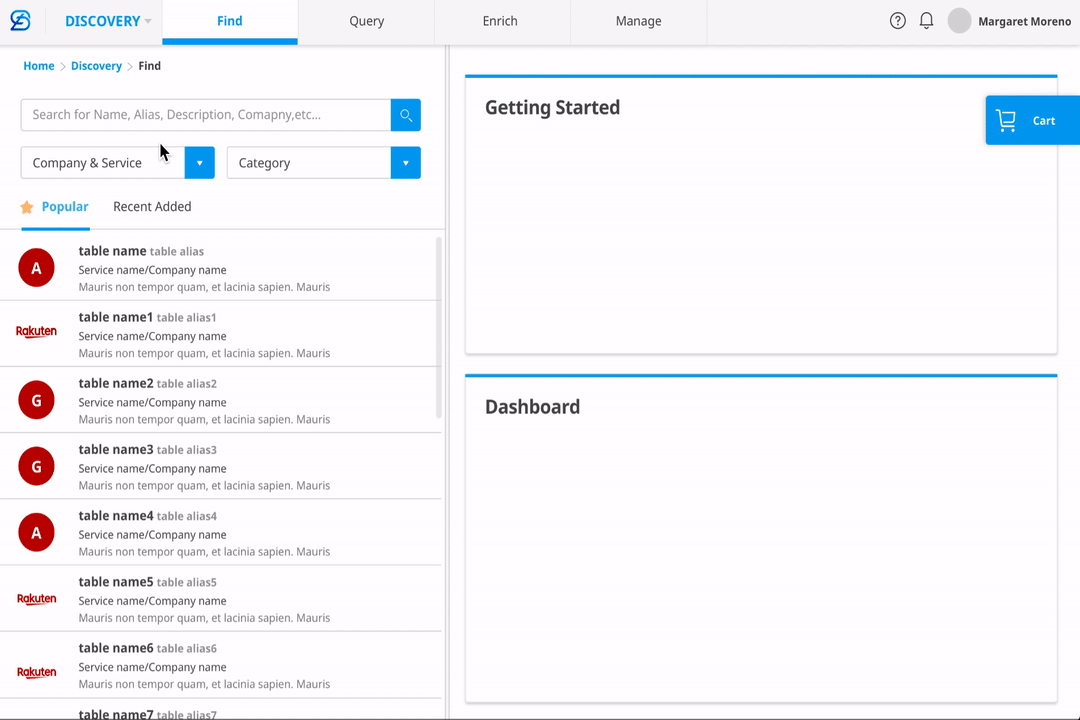Image resolution: width=1080 pixels, height=720 pixels.
Task: Open the 'table name6' list title
Action: point(116,648)
